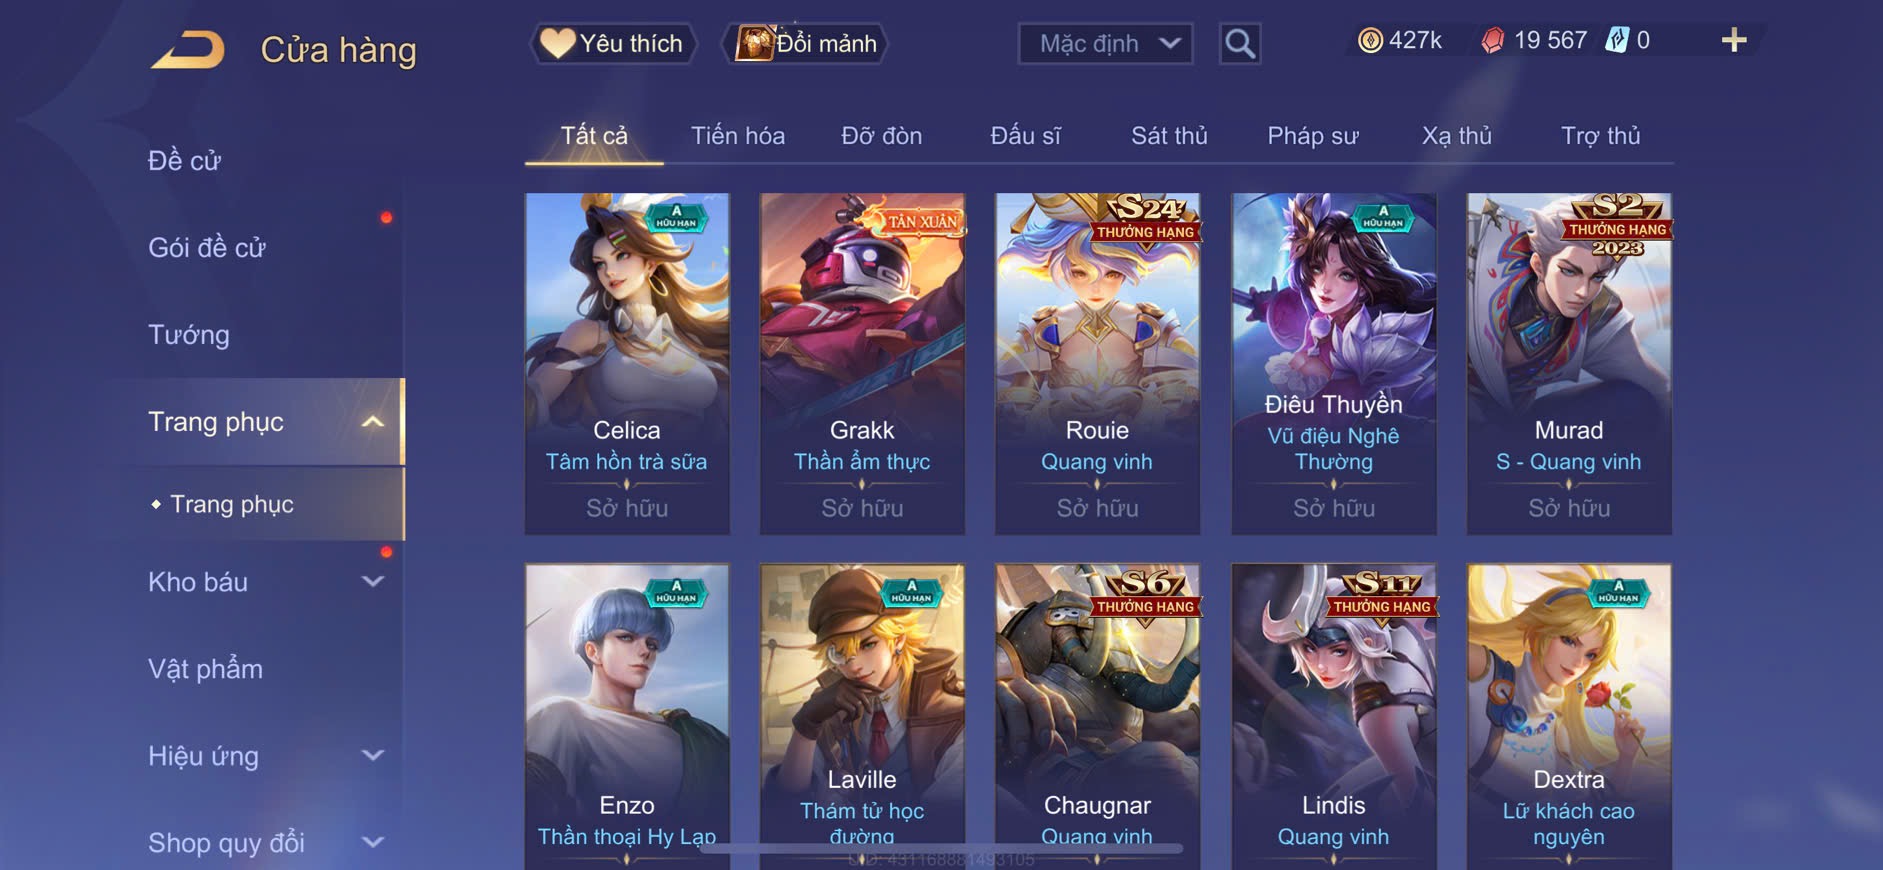Switch to the Sát thủ tab
This screenshot has width=1883, height=870.
point(1169,136)
